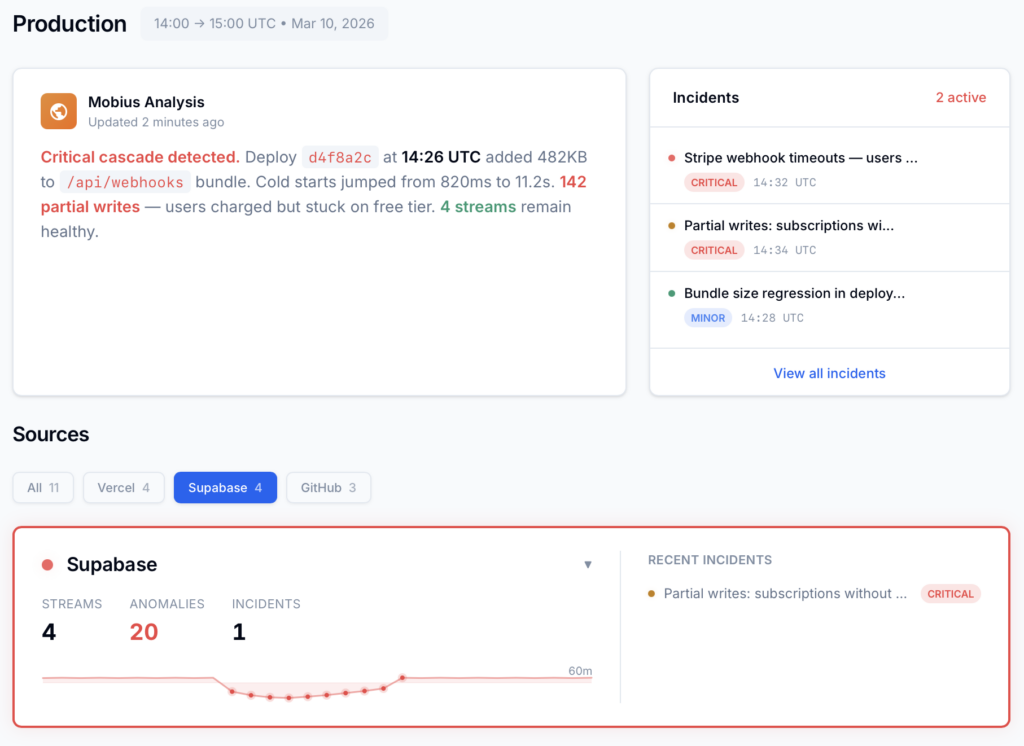The width and height of the screenshot is (1024, 746).
Task: Switch to the Vercel sources filter
Action: pyautogui.click(x=123, y=488)
